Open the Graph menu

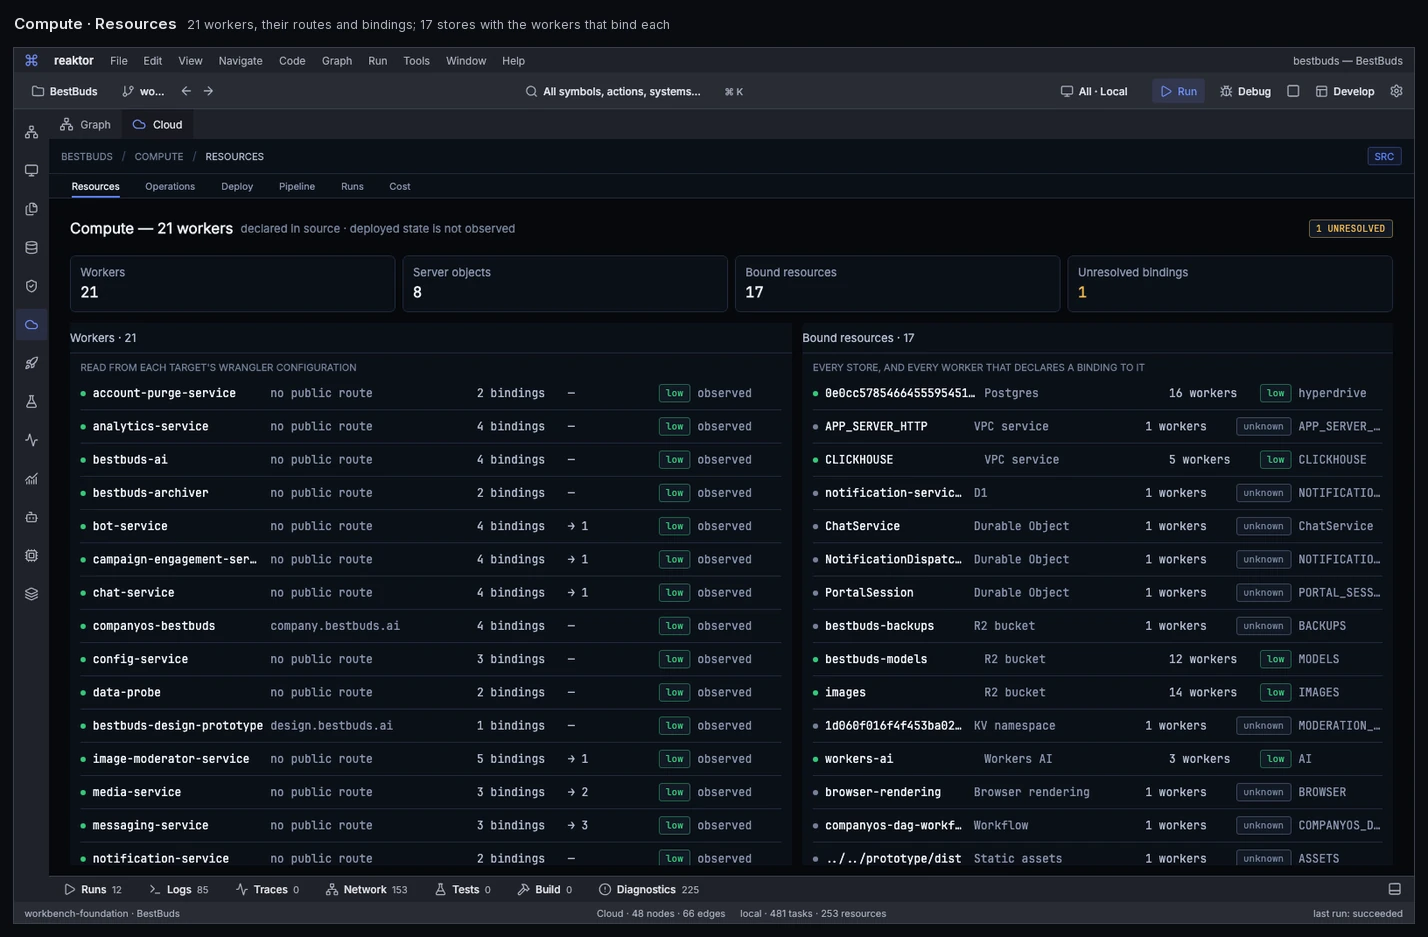(x=337, y=61)
